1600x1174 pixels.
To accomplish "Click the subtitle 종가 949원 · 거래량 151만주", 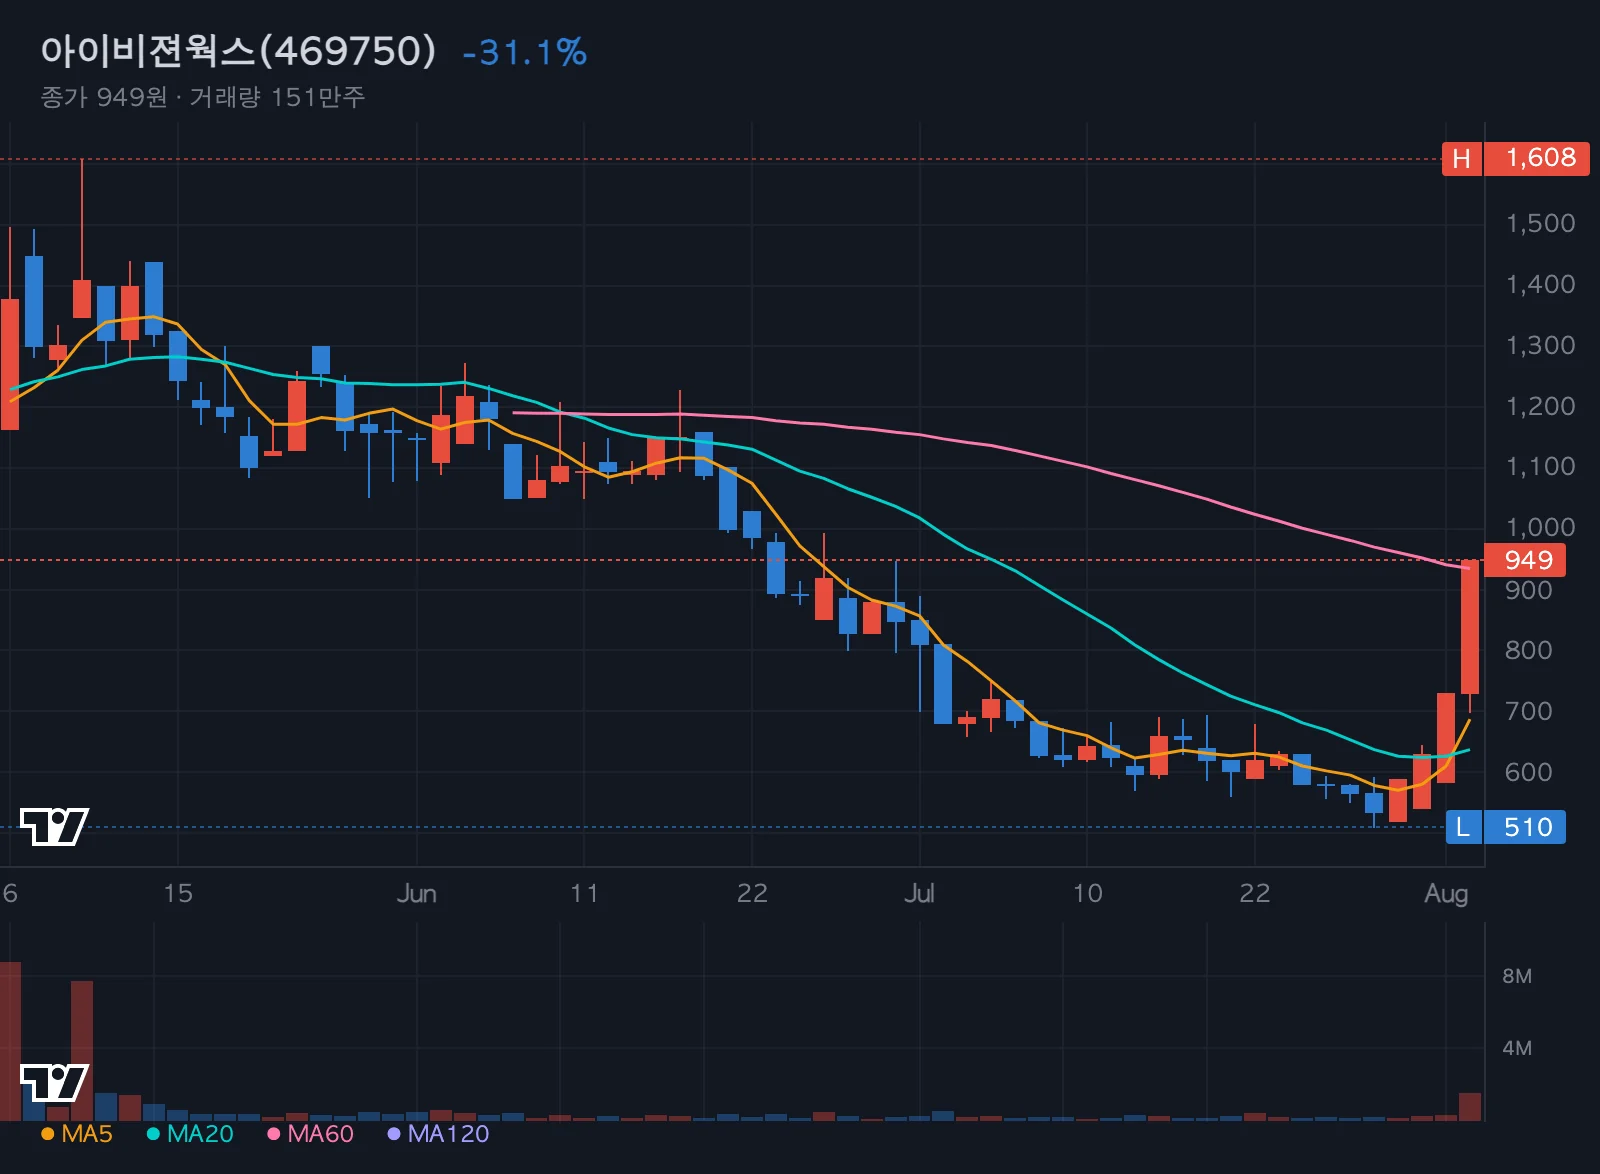I will 203,97.
